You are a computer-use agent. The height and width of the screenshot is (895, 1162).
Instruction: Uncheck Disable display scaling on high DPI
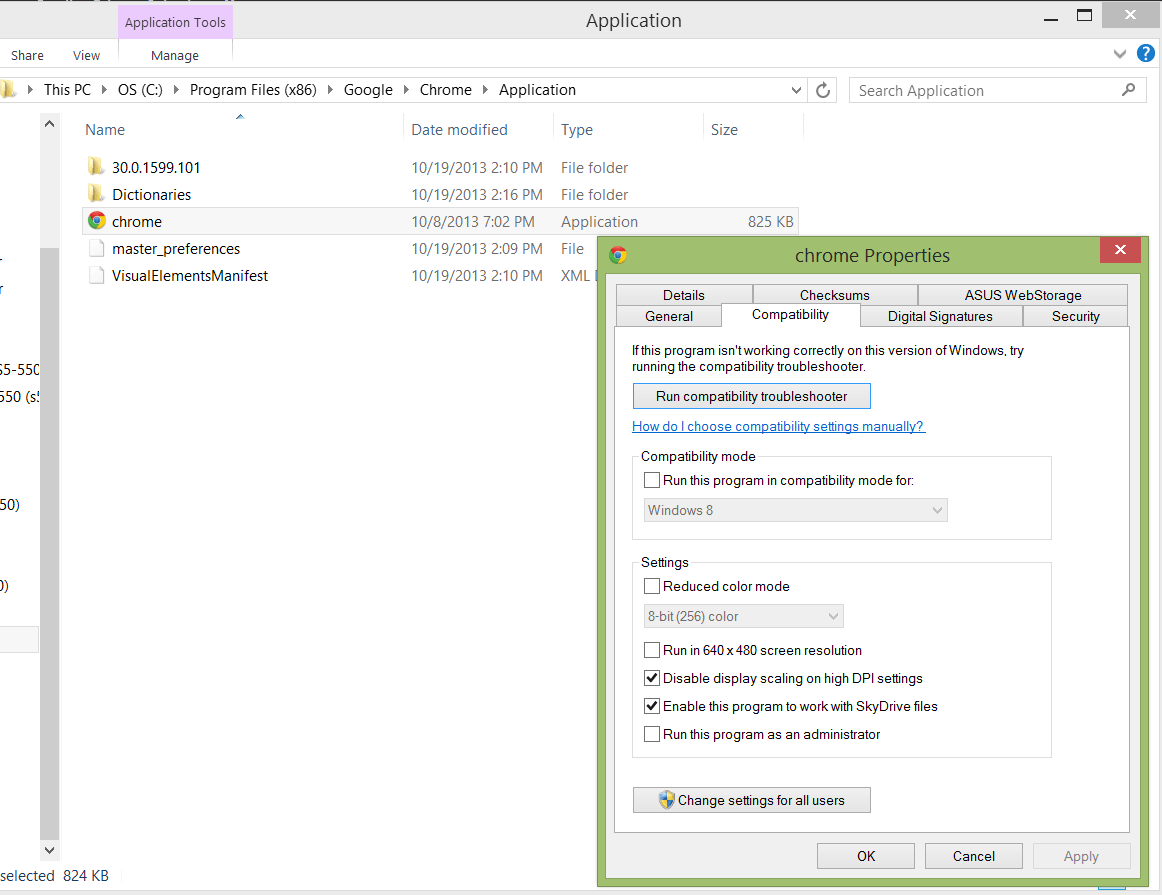(652, 678)
